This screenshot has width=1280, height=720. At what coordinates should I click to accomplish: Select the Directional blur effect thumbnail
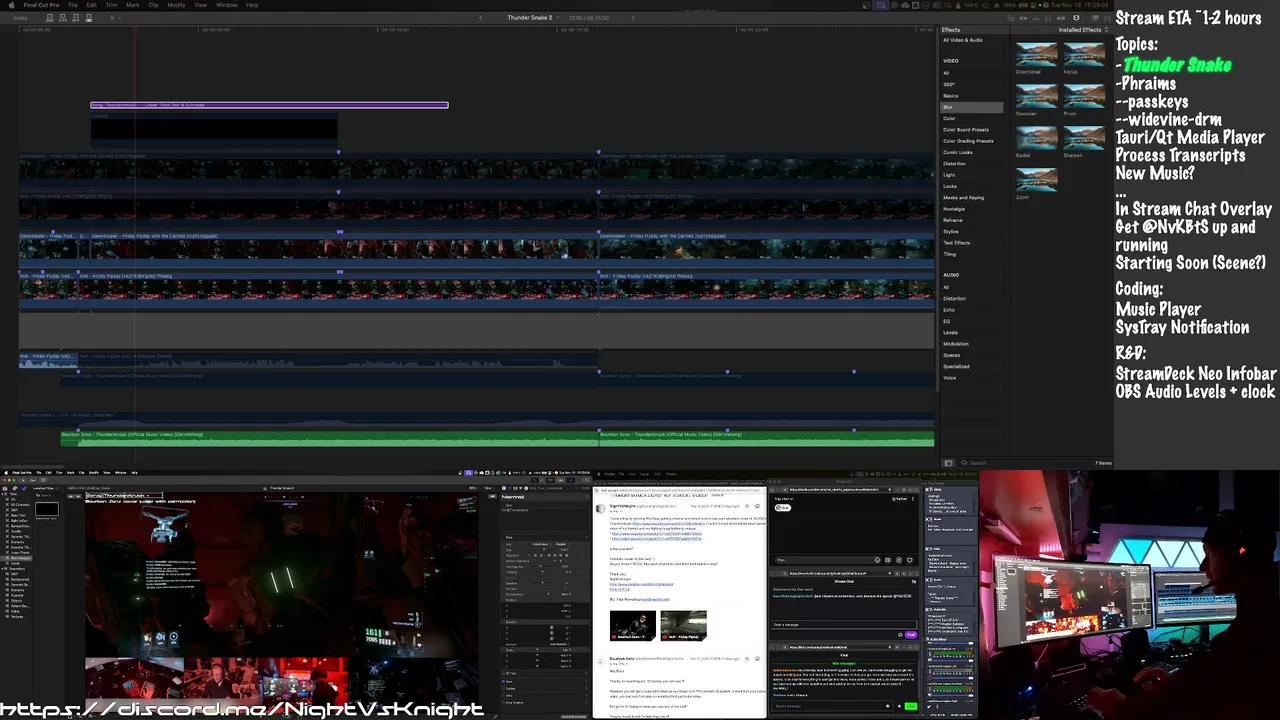[1036, 55]
